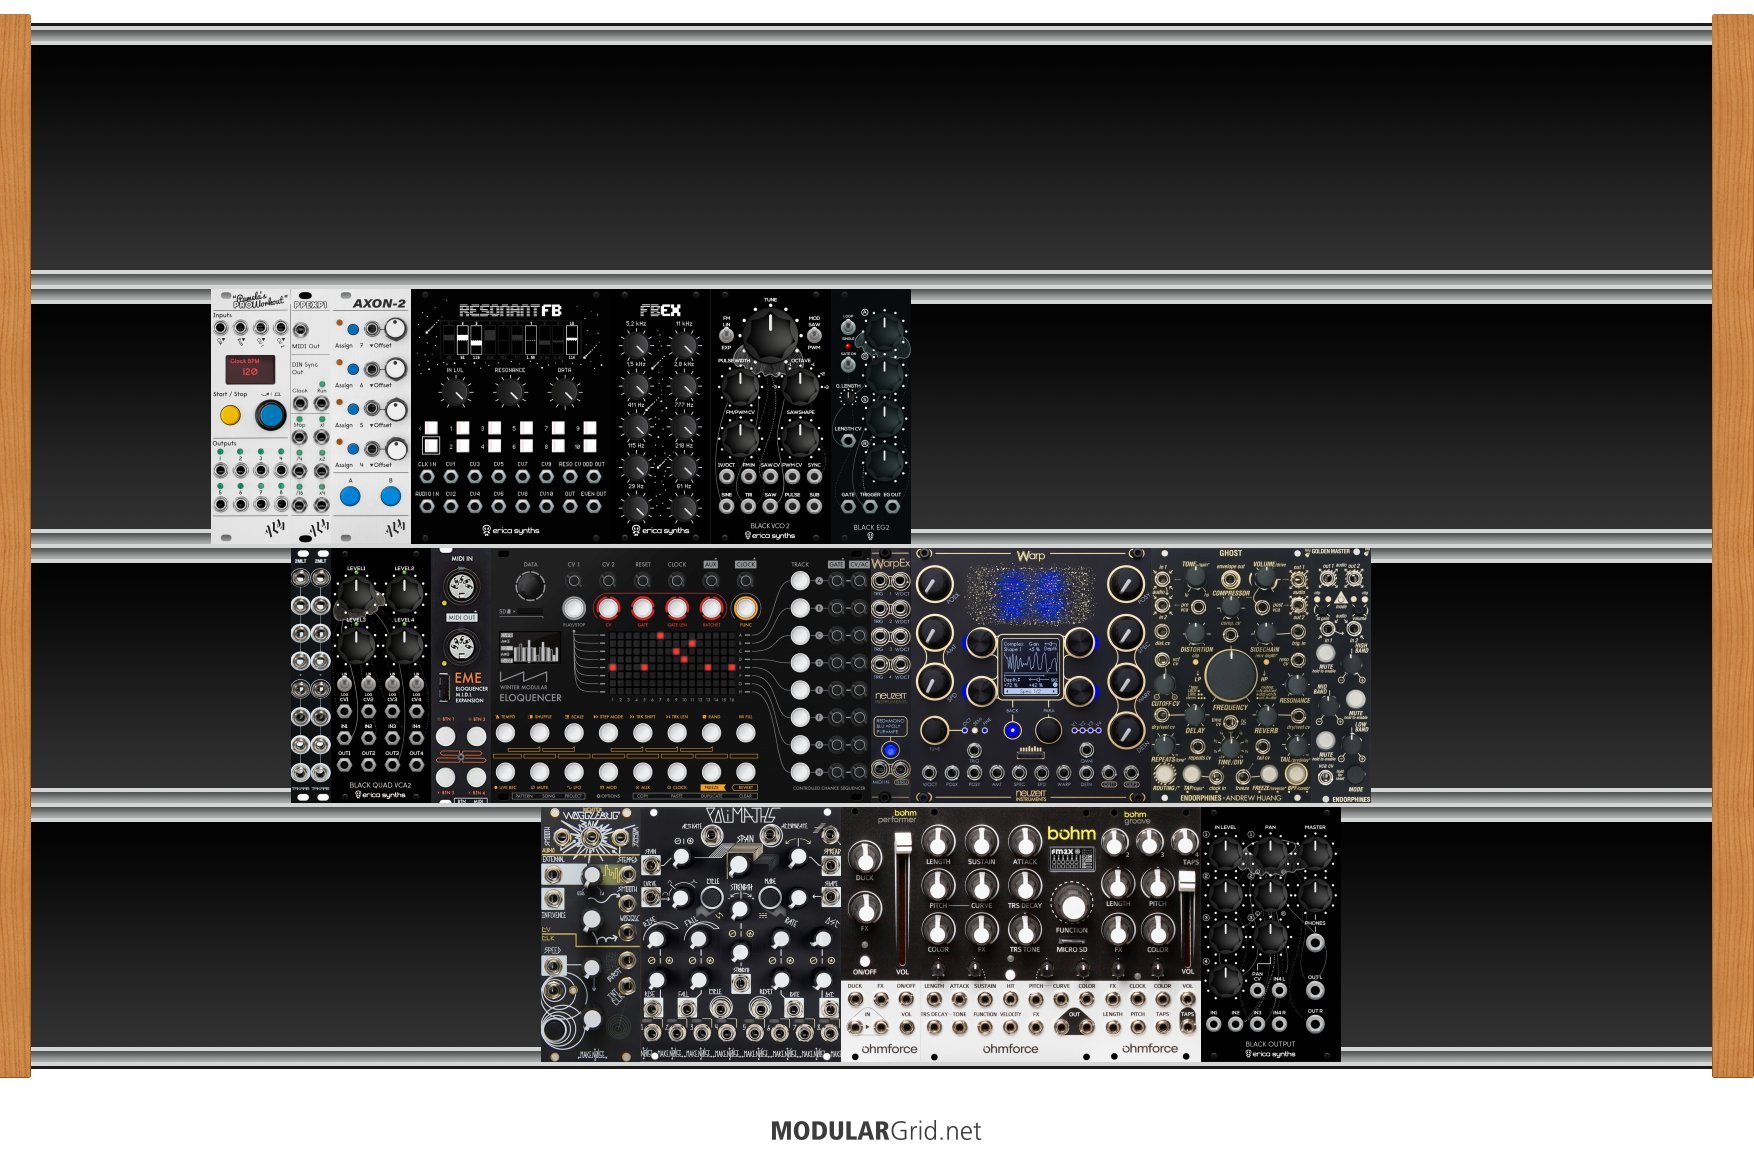The image size is (1754, 1152).
Task: Click the TUNE knob on Warp
Action: point(934,731)
